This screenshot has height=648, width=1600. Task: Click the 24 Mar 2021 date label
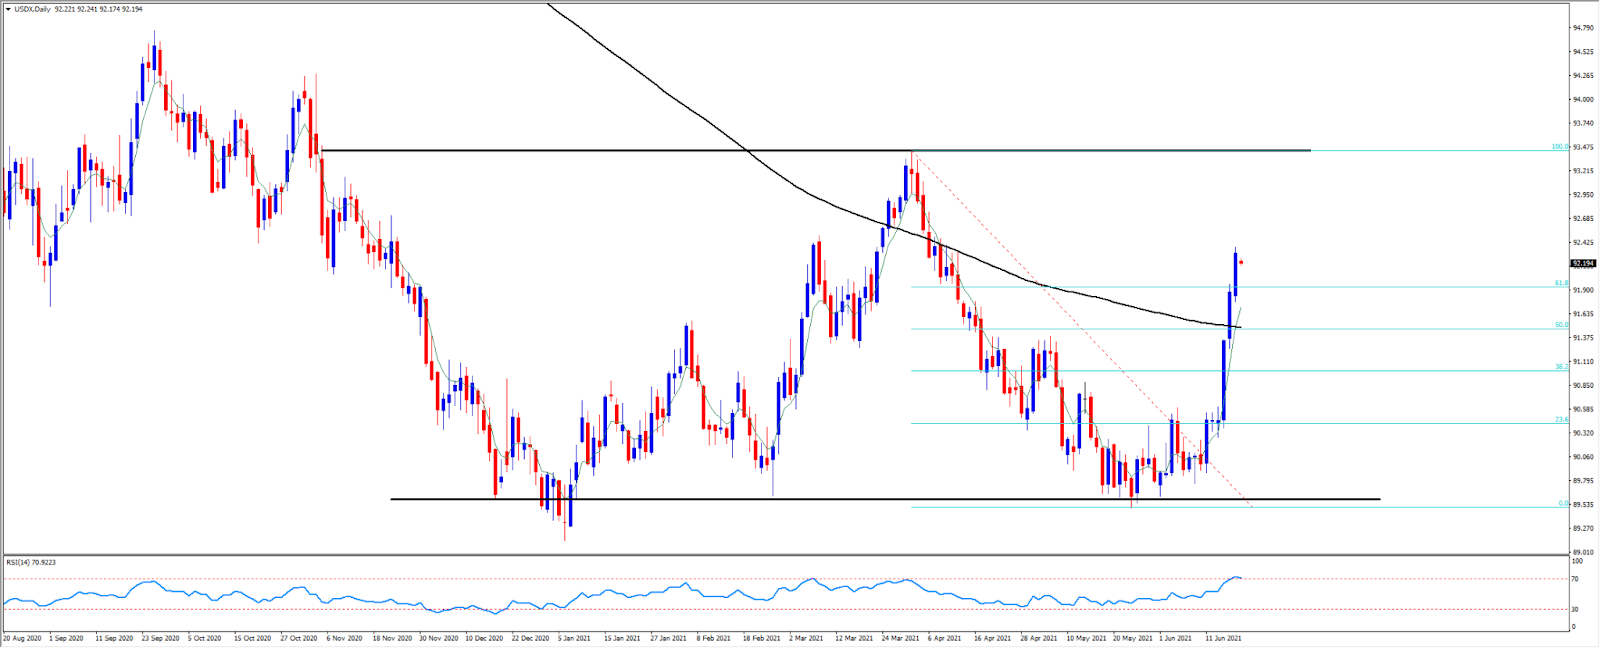point(898,637)
